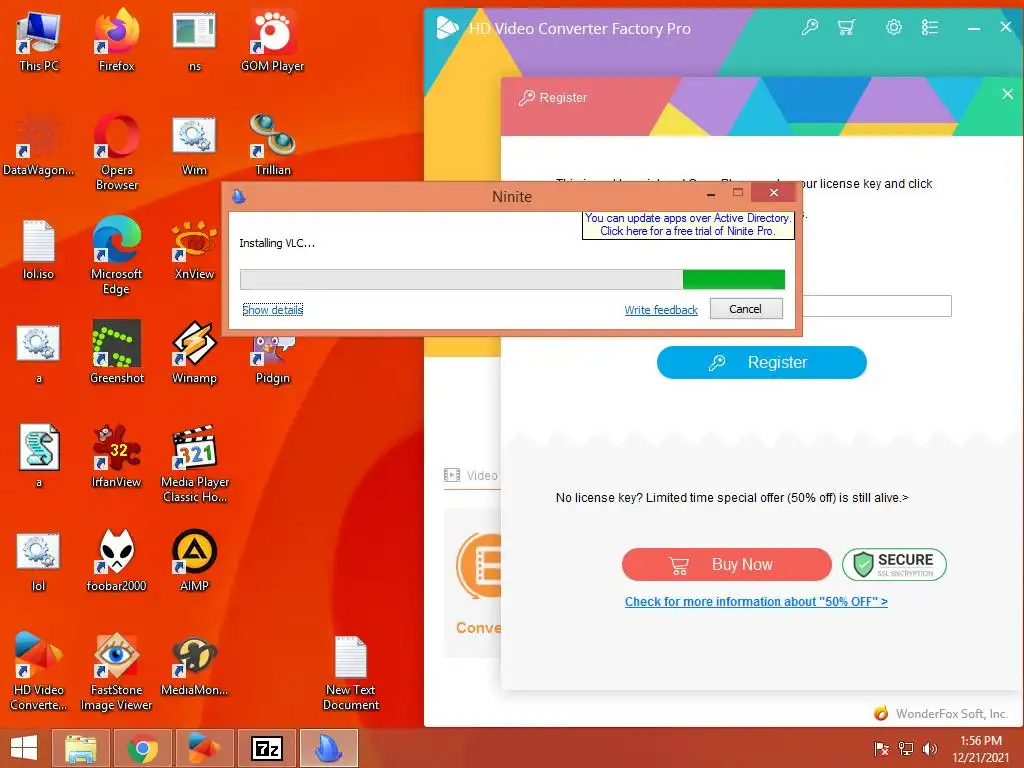Minimize the Ninite window

711,194
